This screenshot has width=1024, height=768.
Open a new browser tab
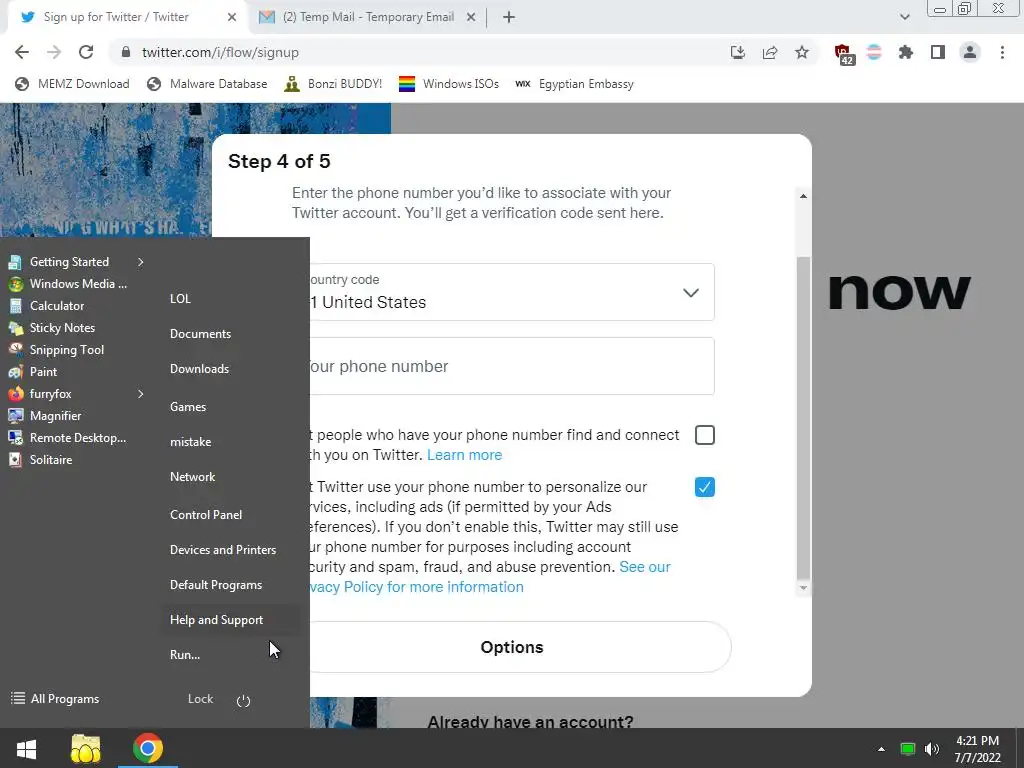(509, 17)
